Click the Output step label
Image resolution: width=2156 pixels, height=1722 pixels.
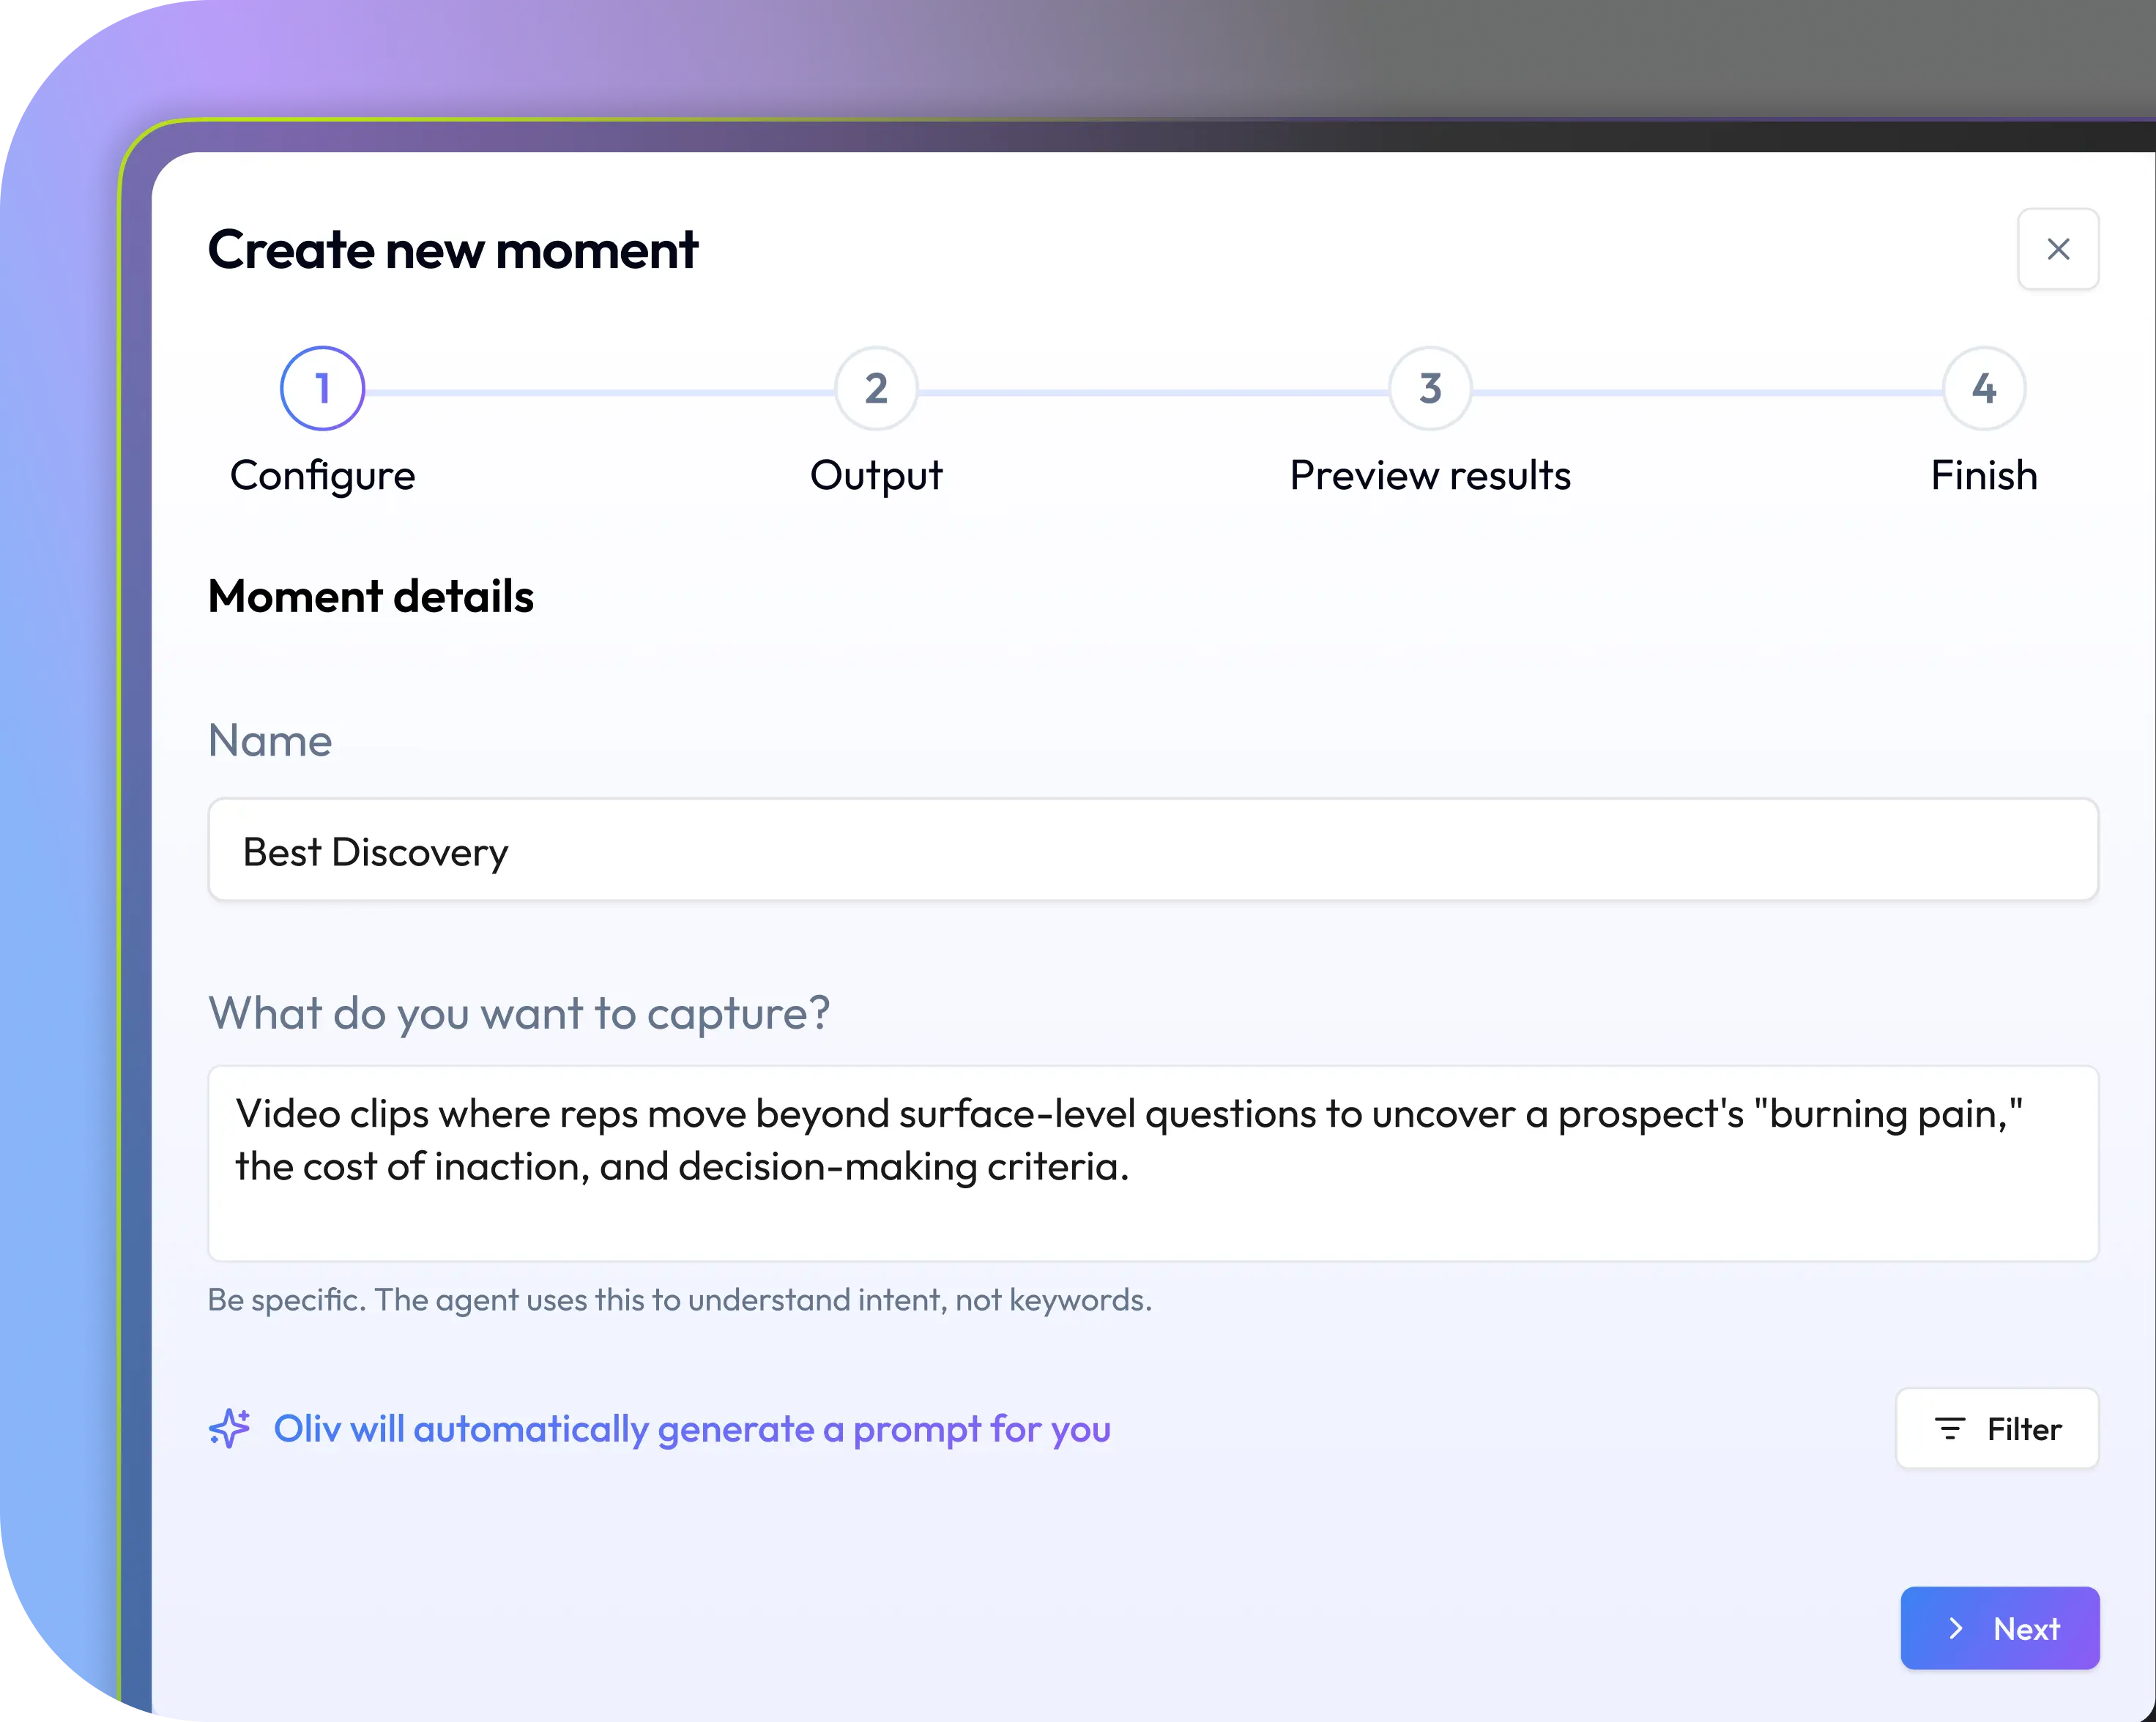(x=876, y=476)
